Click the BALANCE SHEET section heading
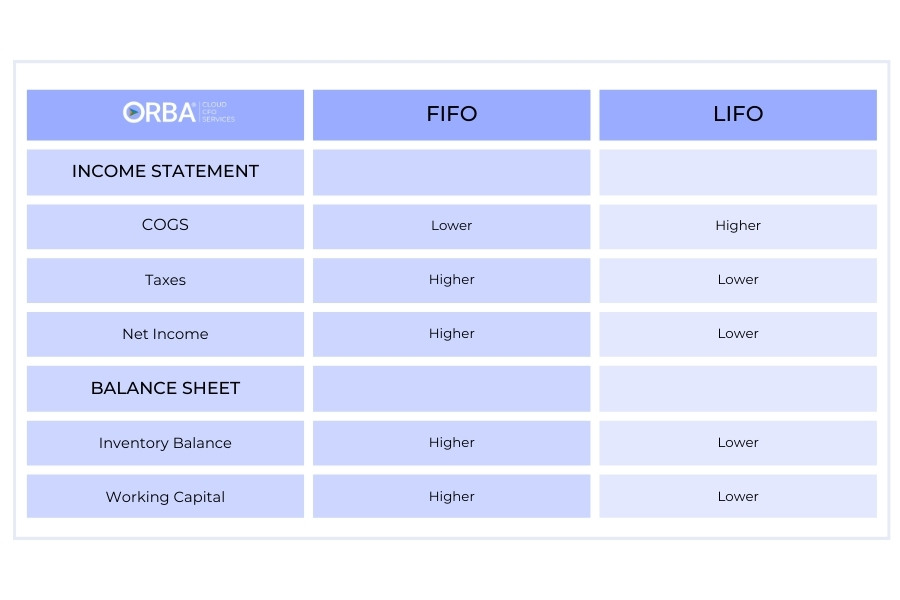900x600 pixels. [x=165, y=388]
